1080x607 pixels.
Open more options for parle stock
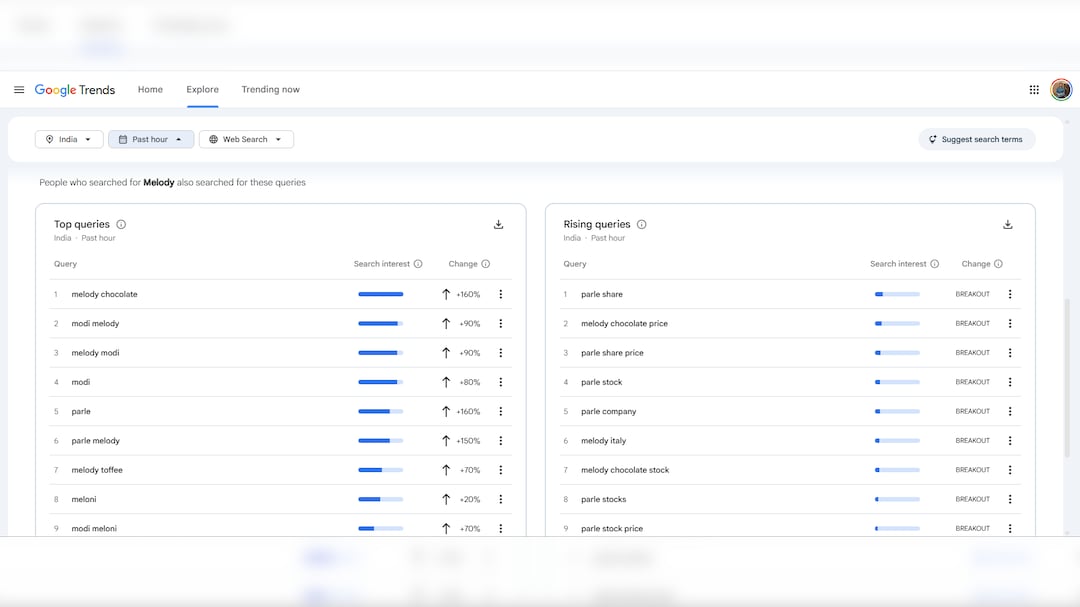[x=1010, y=382]
